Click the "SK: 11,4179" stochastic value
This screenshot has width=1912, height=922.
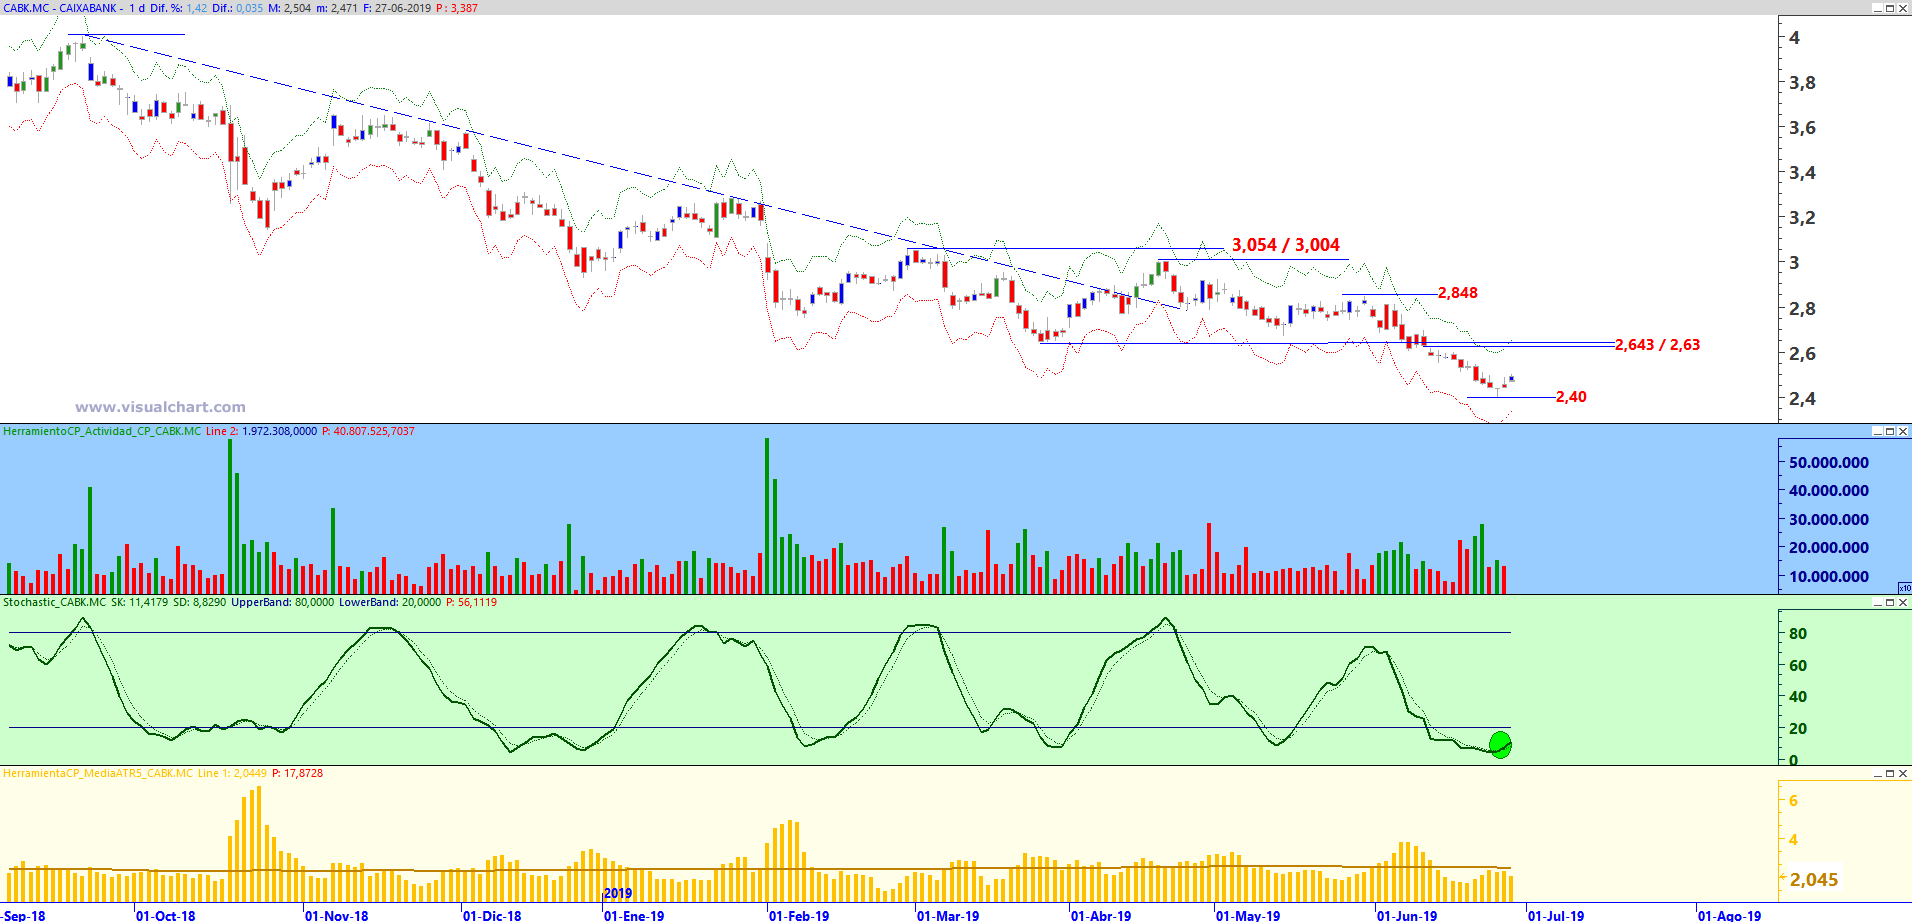pyautogui.click(x=139, y=602)
